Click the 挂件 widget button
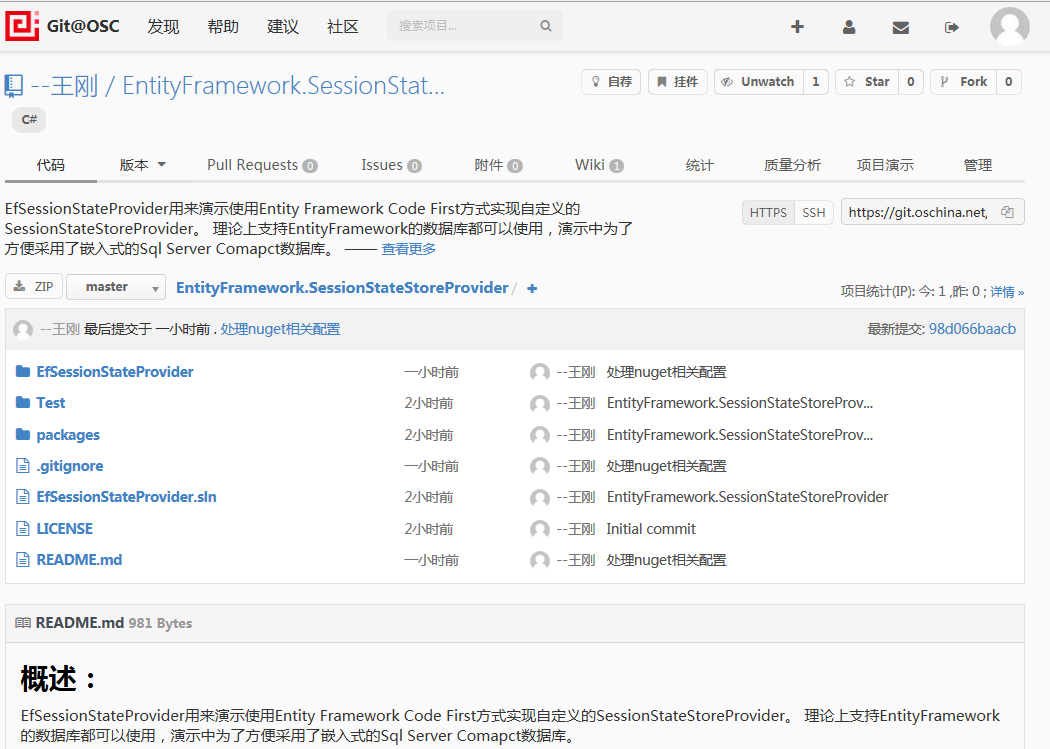The height and width of the screenshot is (749, 1050). click(x=678, y=82)
